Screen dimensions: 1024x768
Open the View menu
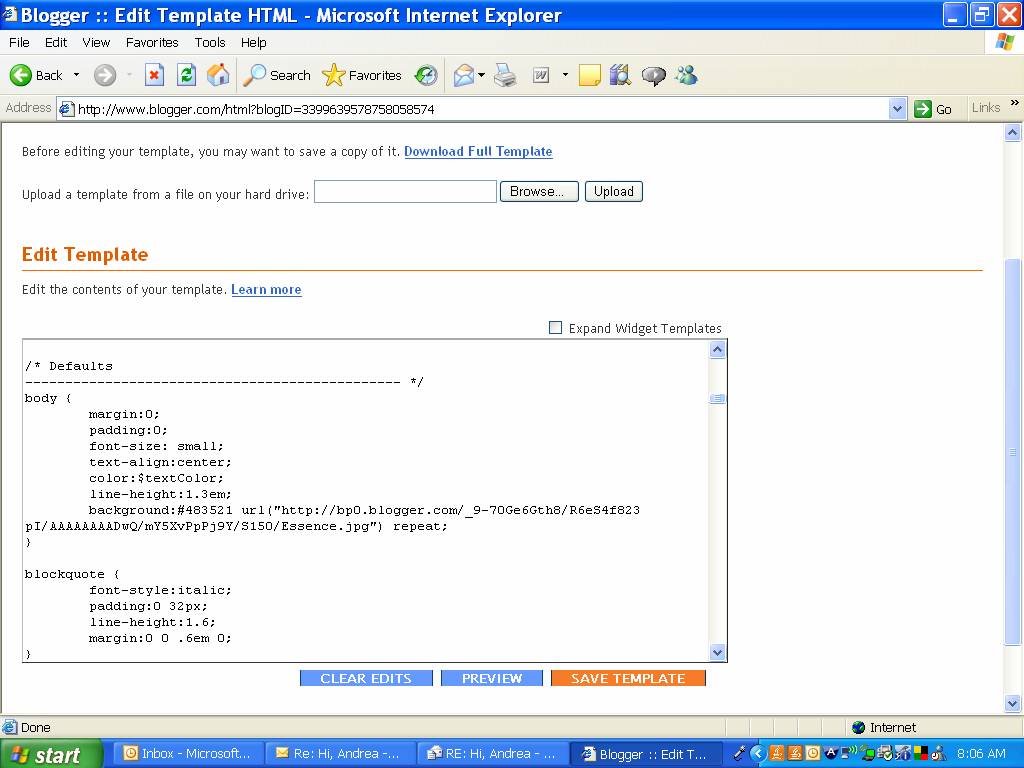click(96, 42)
